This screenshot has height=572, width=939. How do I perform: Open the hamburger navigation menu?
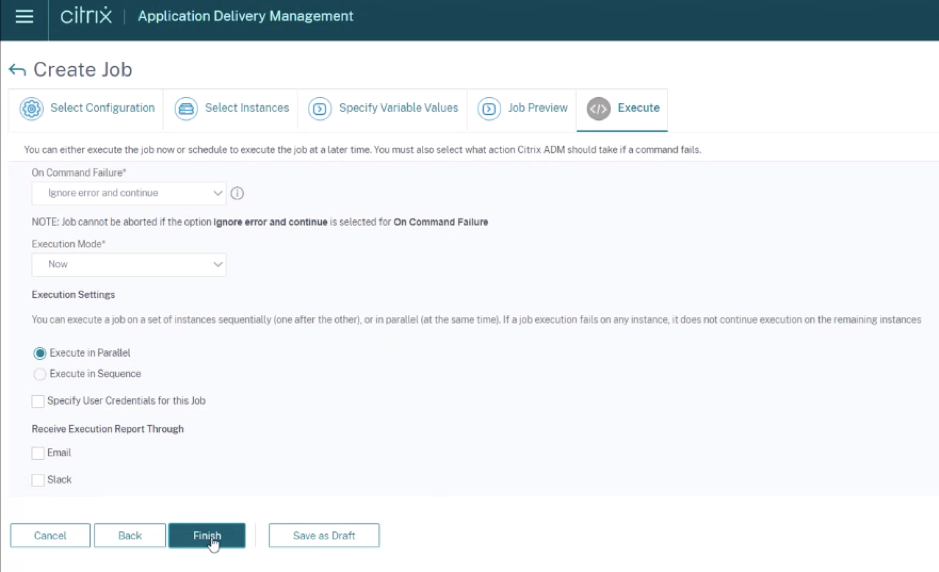coord(24,16)
